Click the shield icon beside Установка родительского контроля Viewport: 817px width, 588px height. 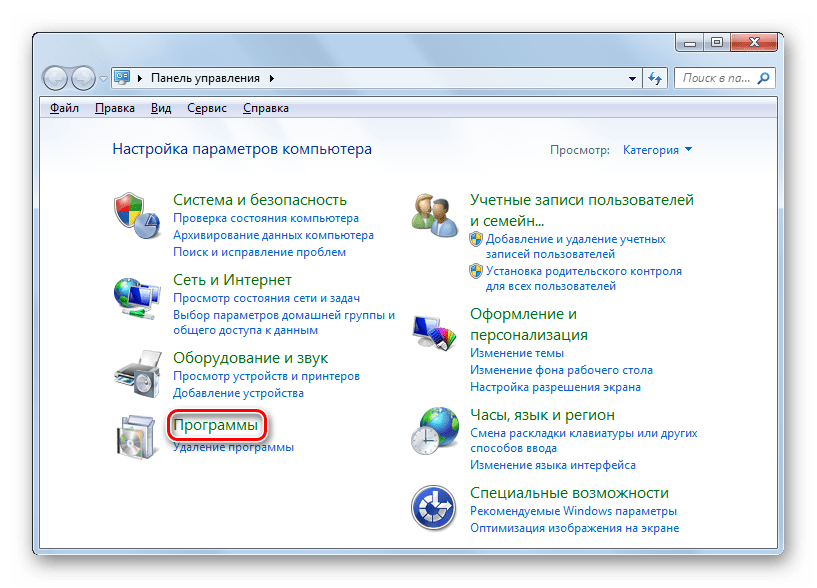coord(476,271)
